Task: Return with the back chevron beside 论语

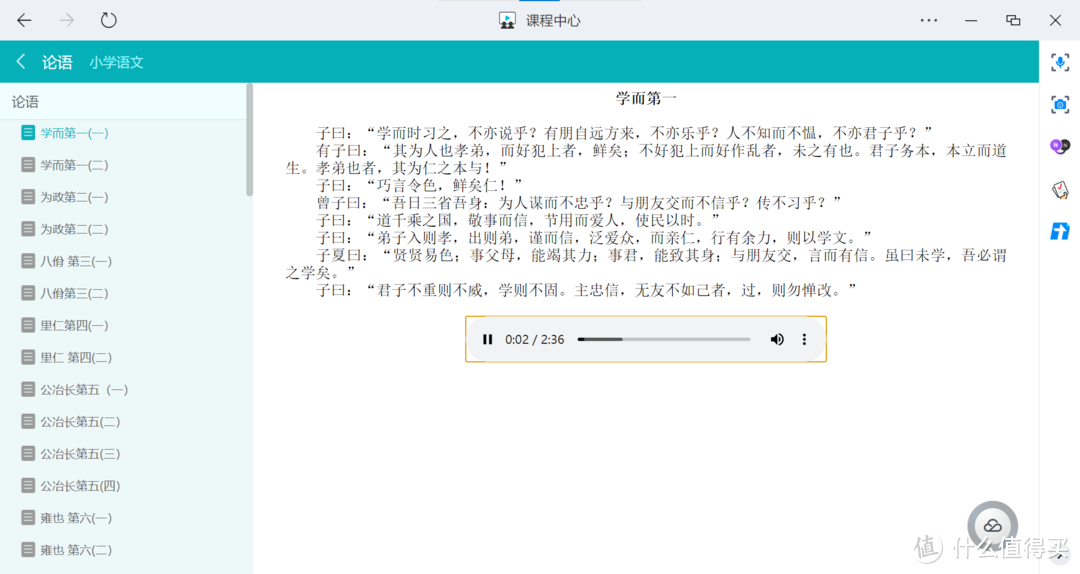Action: tap(21, 61)
